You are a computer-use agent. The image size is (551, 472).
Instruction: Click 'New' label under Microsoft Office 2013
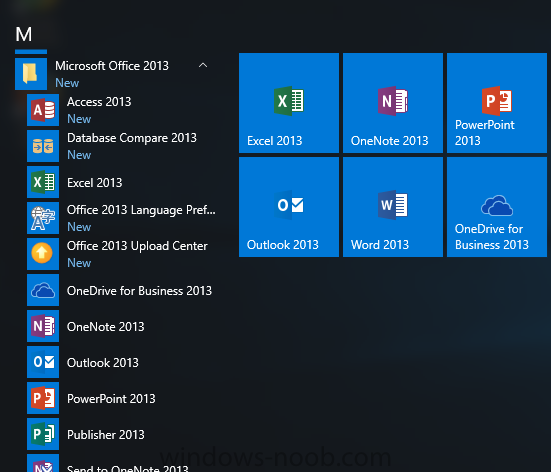click(67, 83)
